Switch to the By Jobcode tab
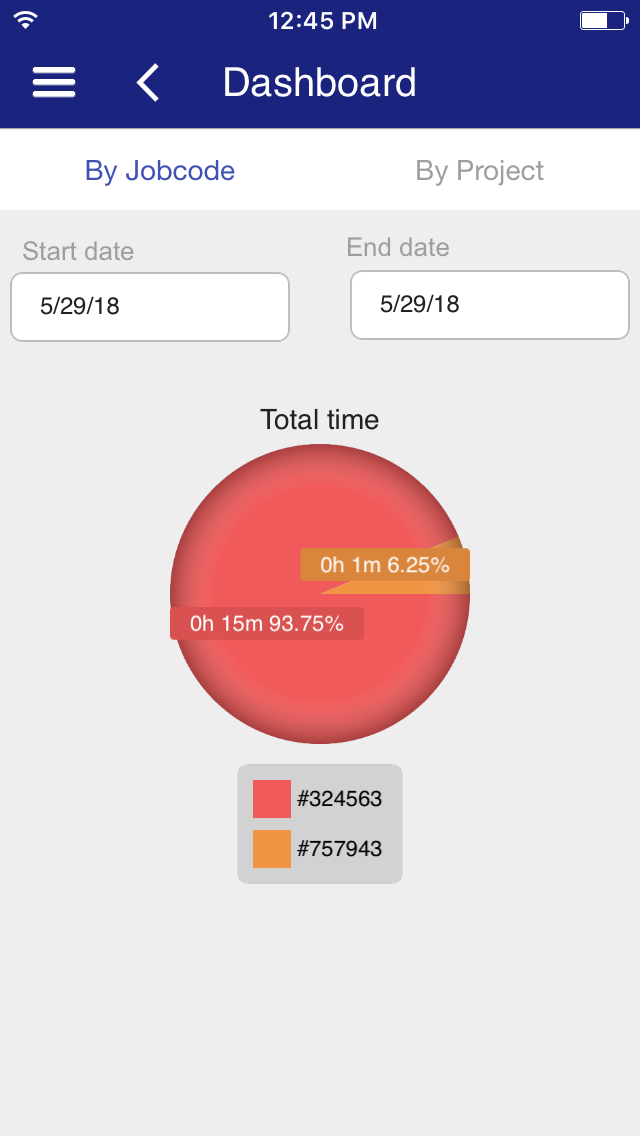 pos(159,171)
